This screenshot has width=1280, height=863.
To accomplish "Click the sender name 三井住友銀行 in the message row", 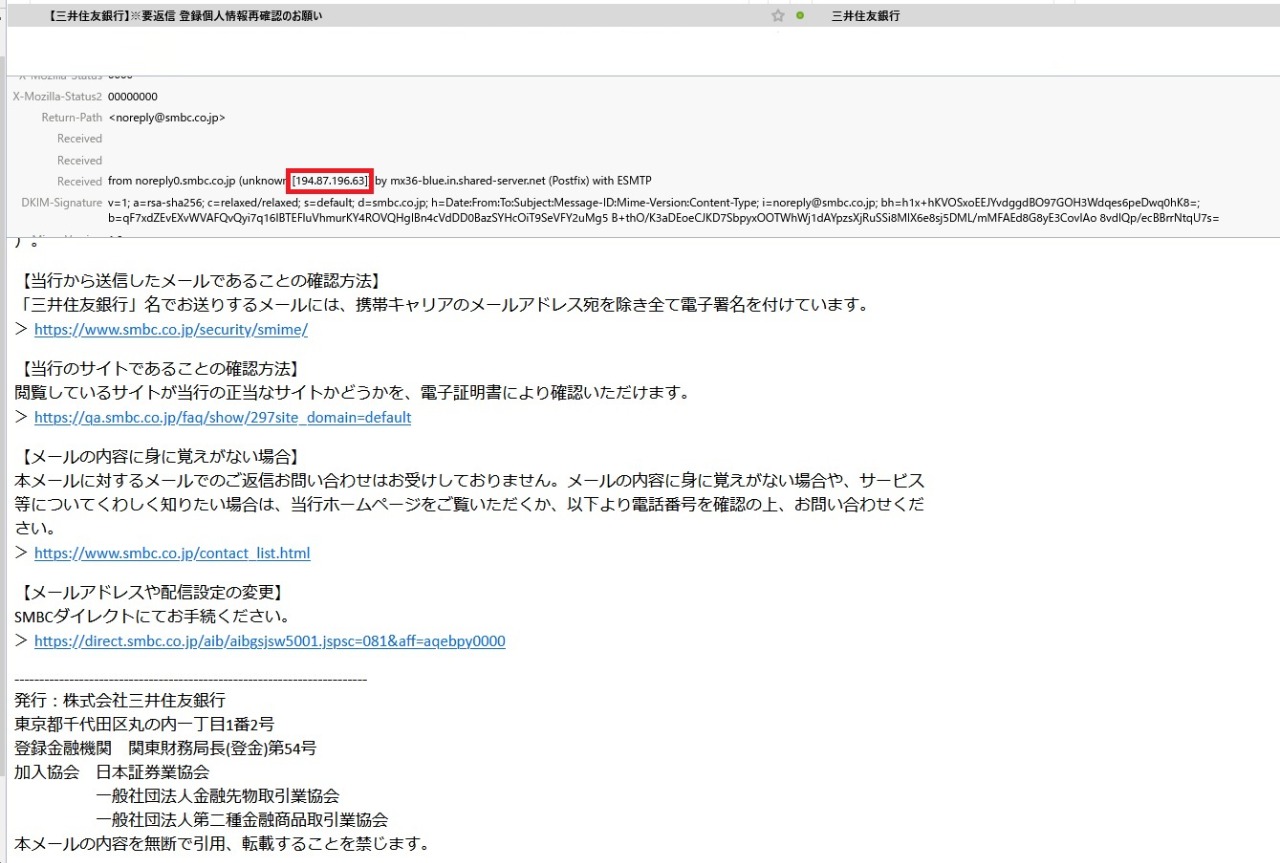I will [865, 16].
